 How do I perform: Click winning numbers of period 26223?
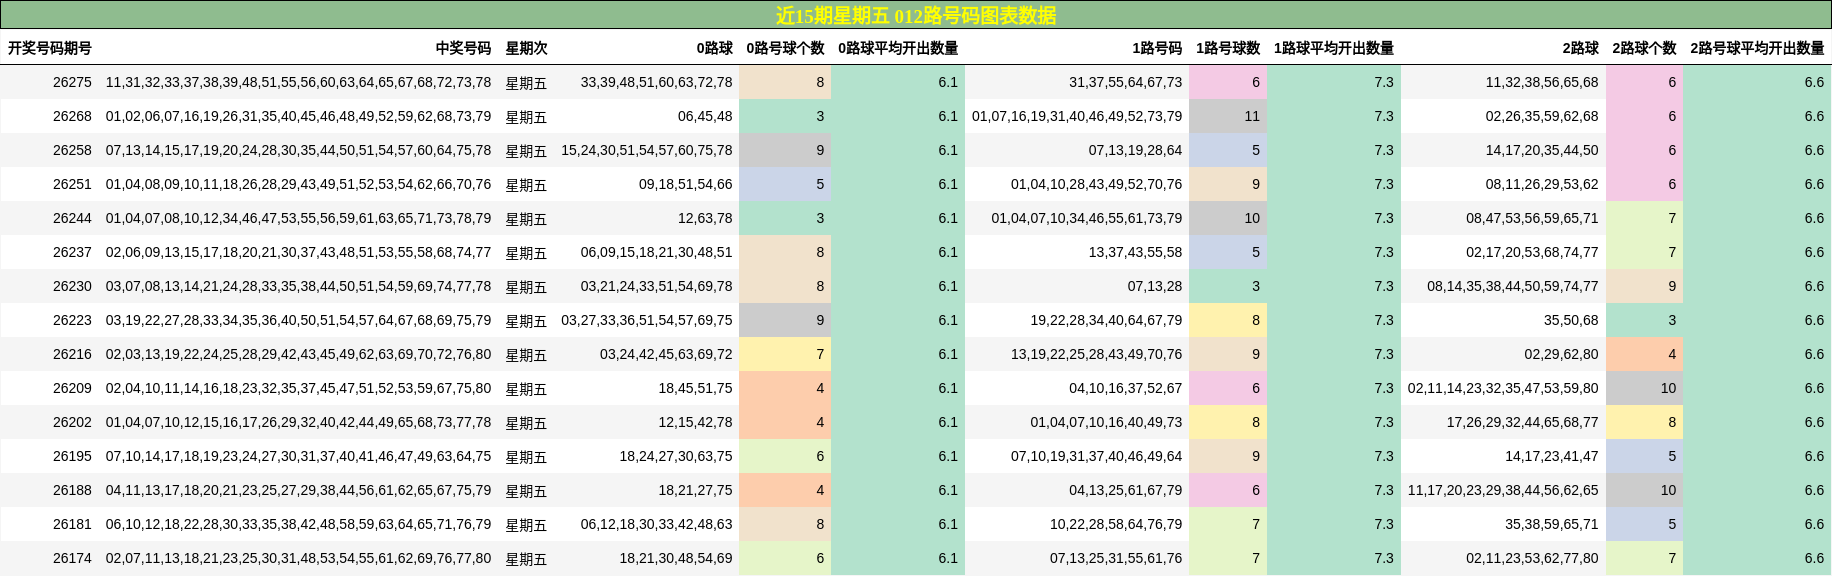(x=298, y=320)
